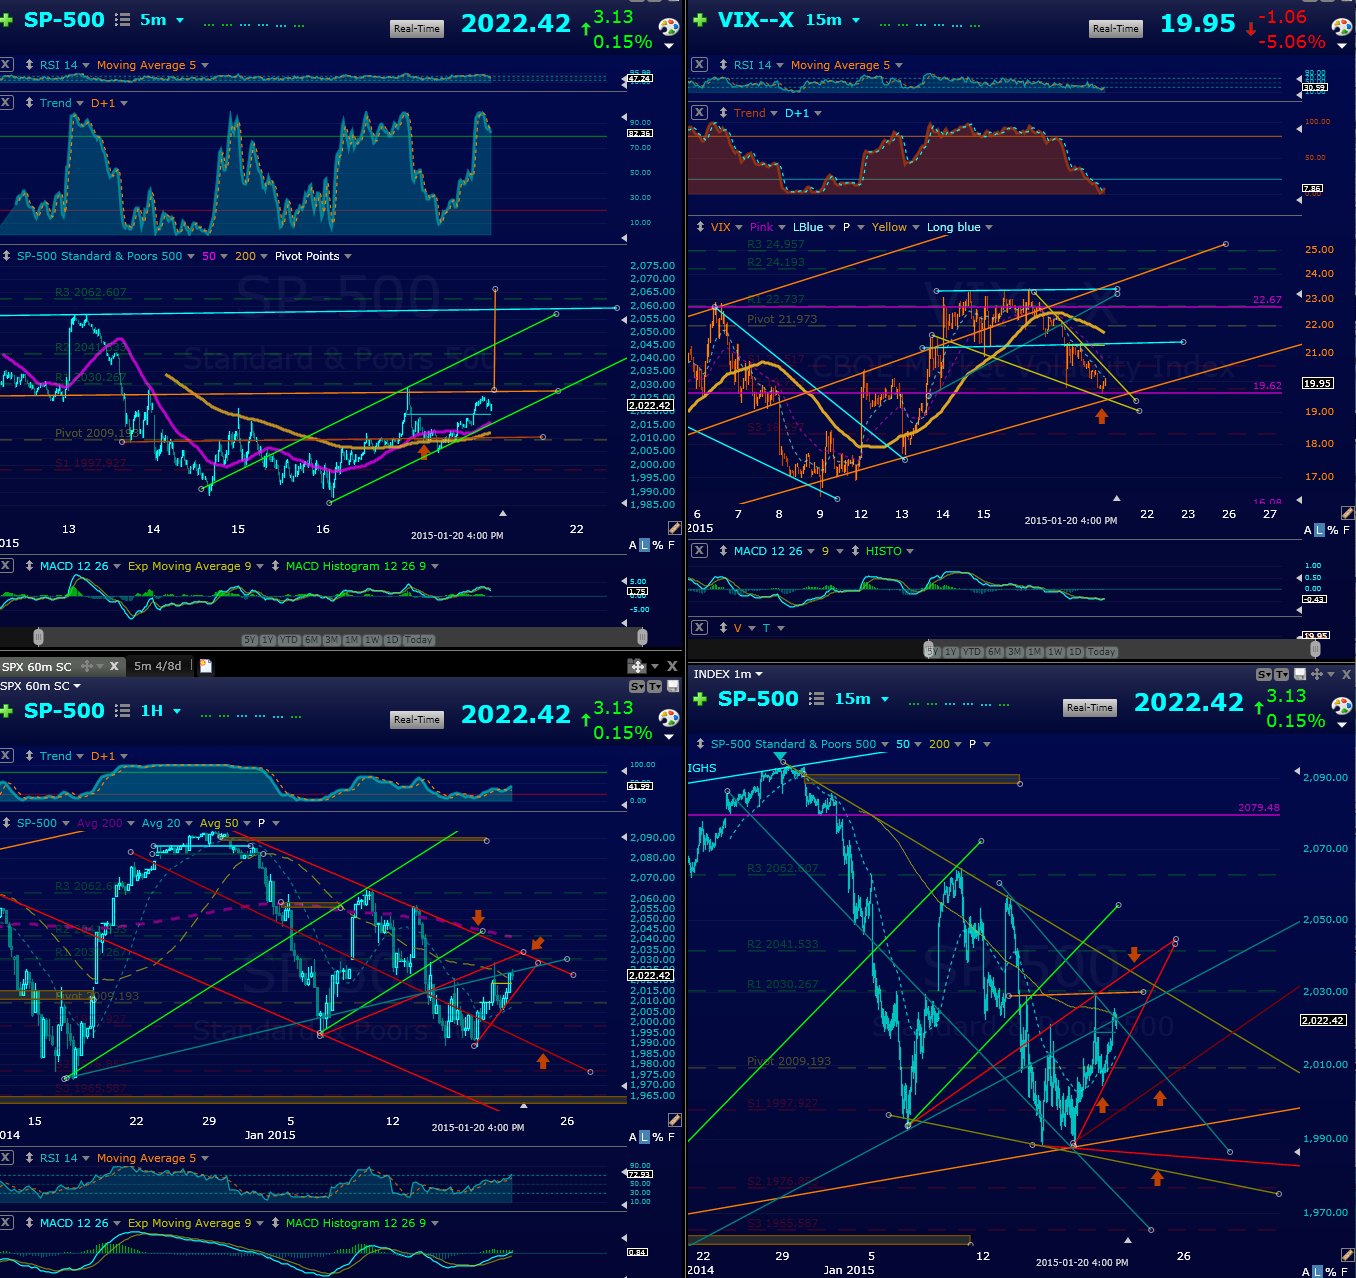The image size is (1356, 1278).
Task: Click the 2022.42 price label on 5m axis
Action: pos(650,405)
